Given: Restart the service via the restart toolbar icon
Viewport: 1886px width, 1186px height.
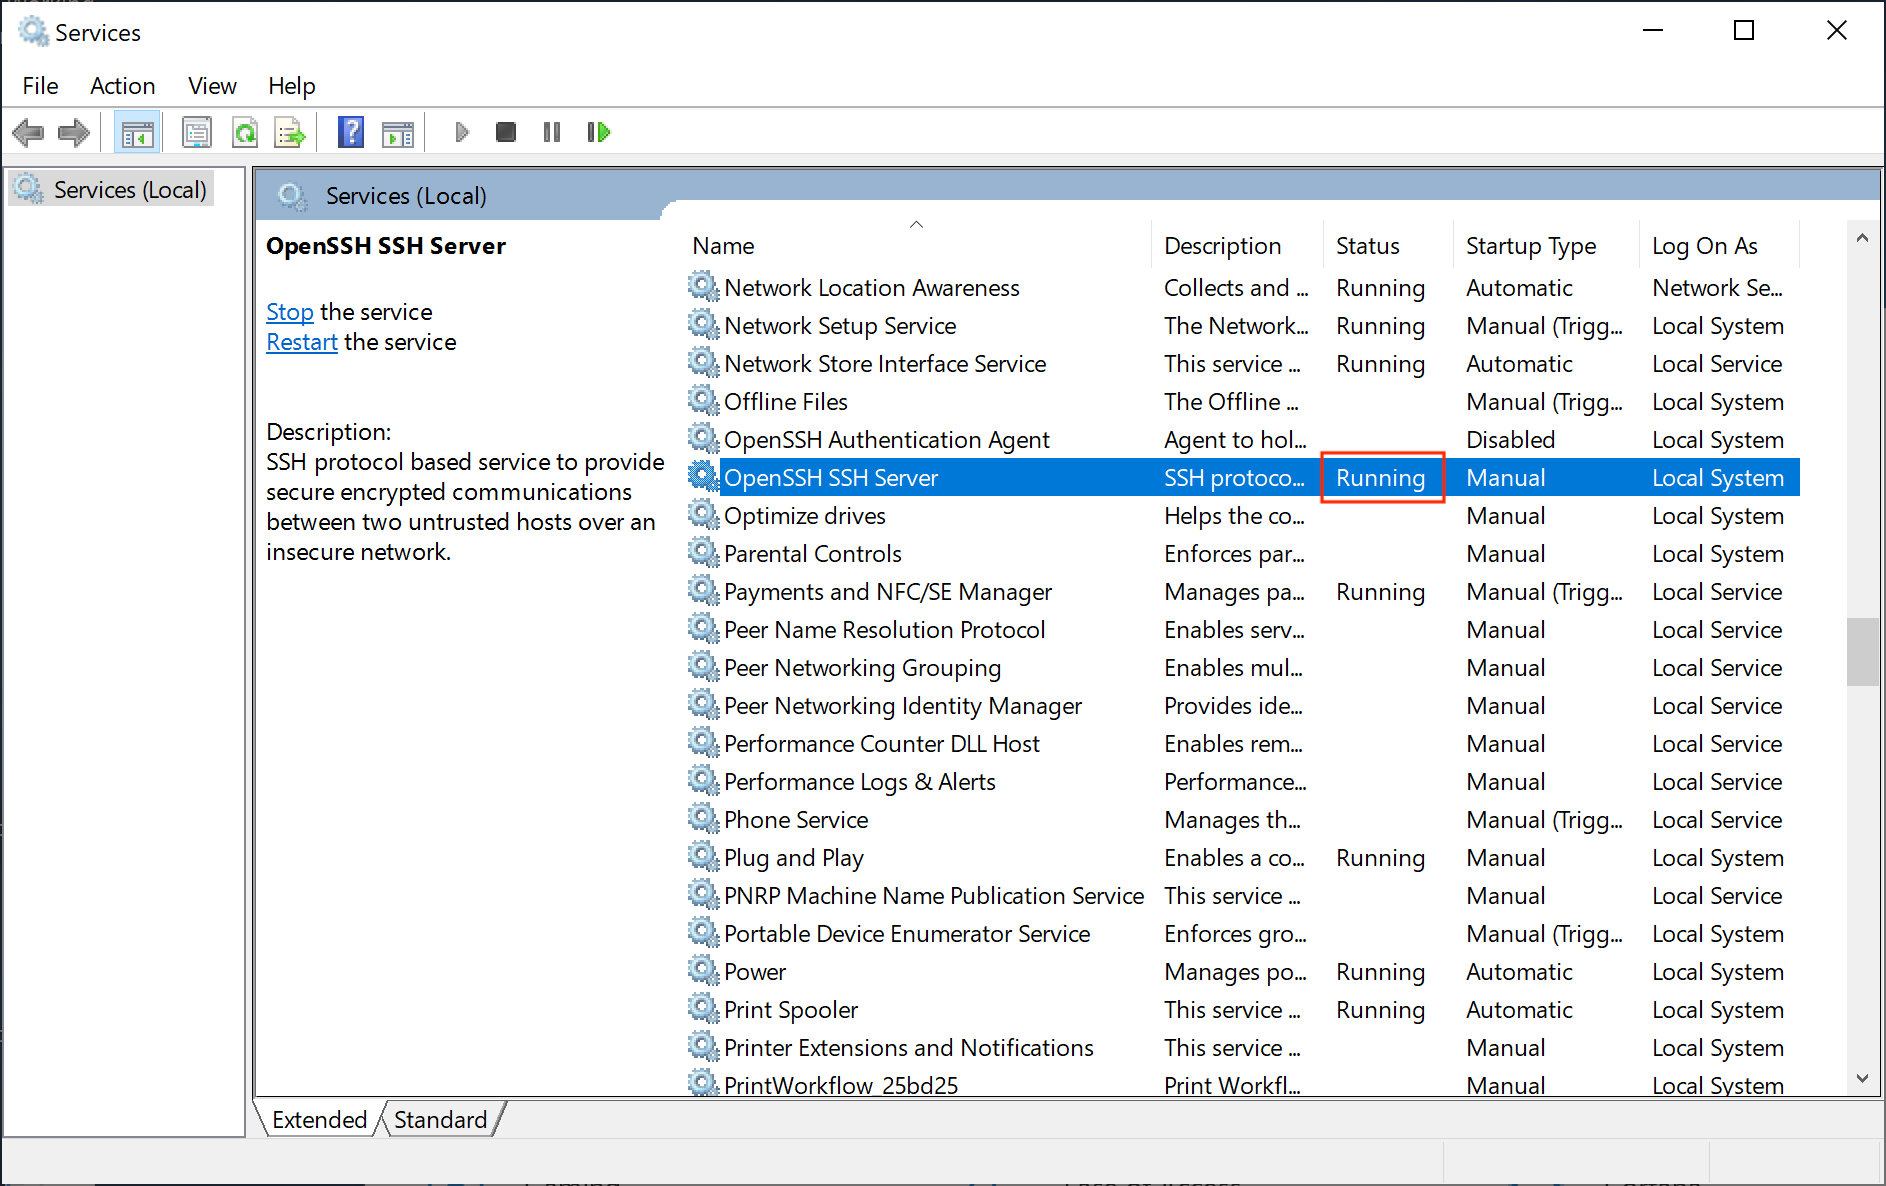Looking at the screenshot, I should click(598, 131).
